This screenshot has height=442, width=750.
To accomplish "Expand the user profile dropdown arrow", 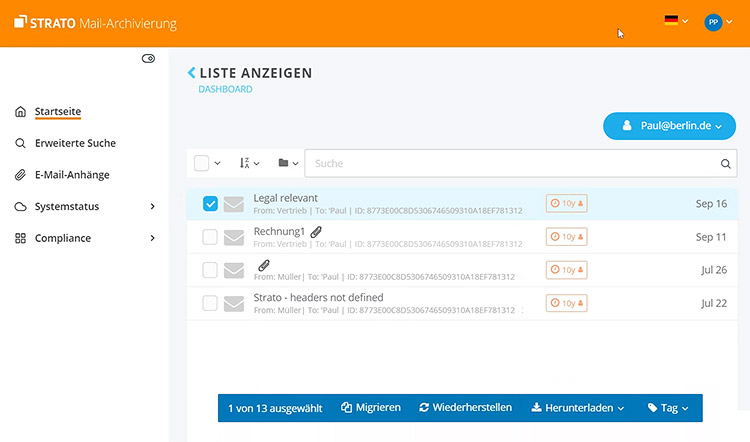I will [729, 22].
